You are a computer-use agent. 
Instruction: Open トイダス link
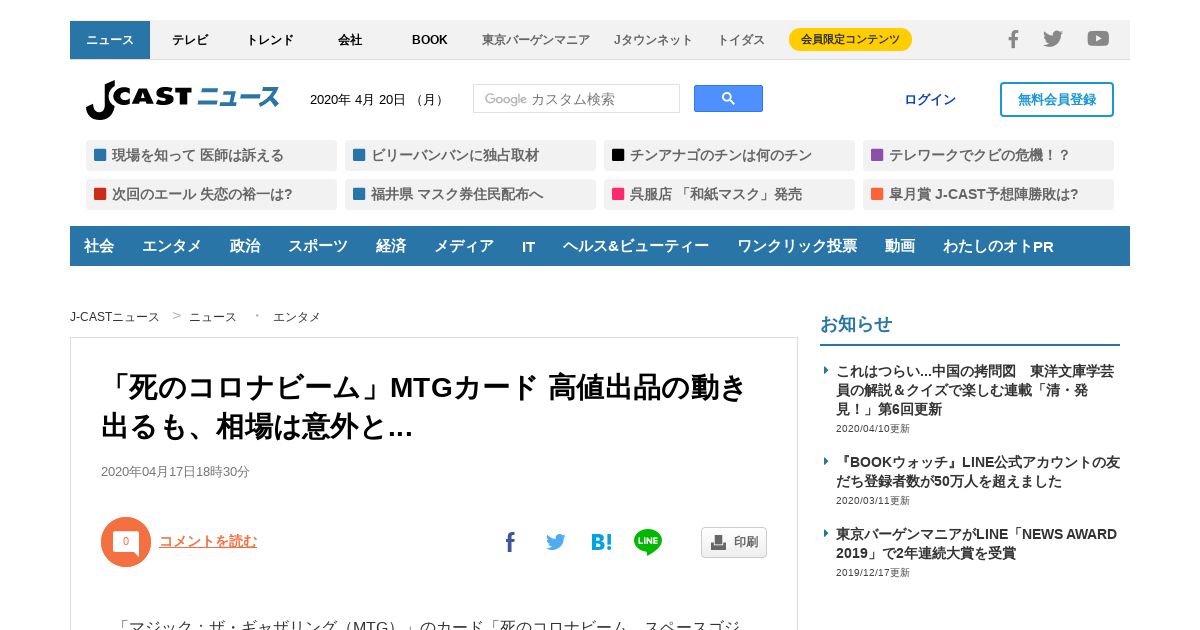(741, 40)
